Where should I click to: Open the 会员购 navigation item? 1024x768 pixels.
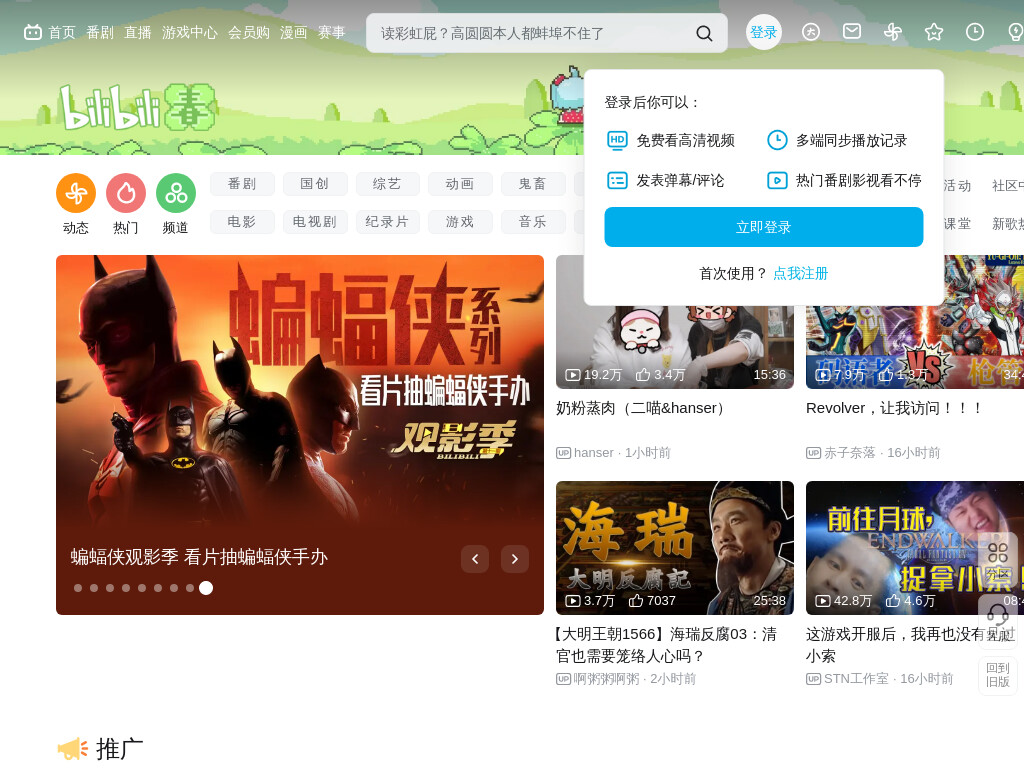(x=249, y=33)
